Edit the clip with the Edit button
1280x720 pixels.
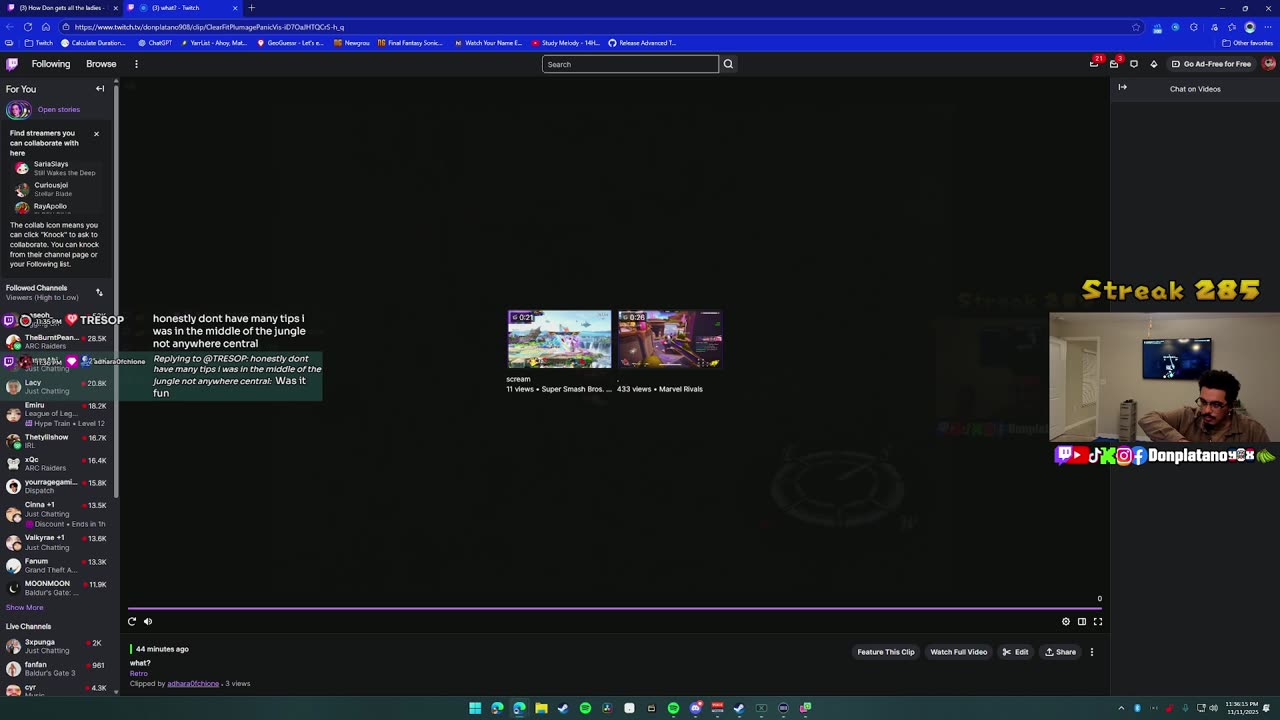1015,652
